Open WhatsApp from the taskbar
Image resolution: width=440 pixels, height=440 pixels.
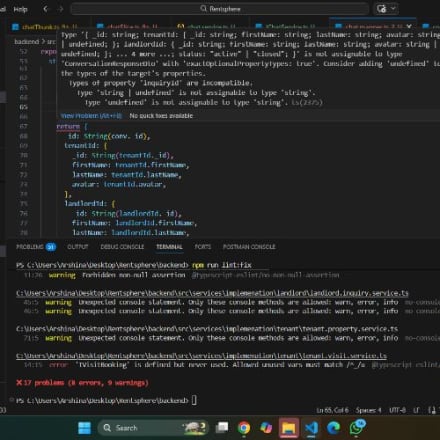point(357,427)
